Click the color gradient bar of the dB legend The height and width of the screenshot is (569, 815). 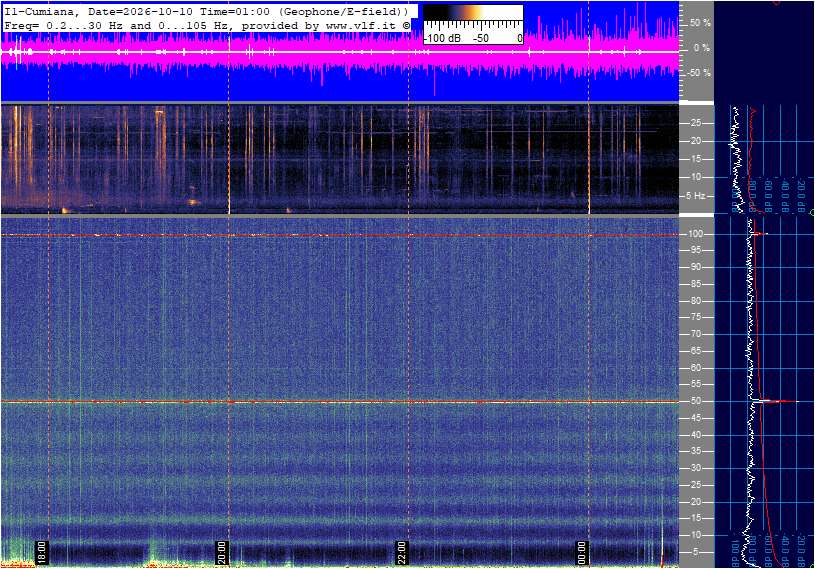point(473,13)
